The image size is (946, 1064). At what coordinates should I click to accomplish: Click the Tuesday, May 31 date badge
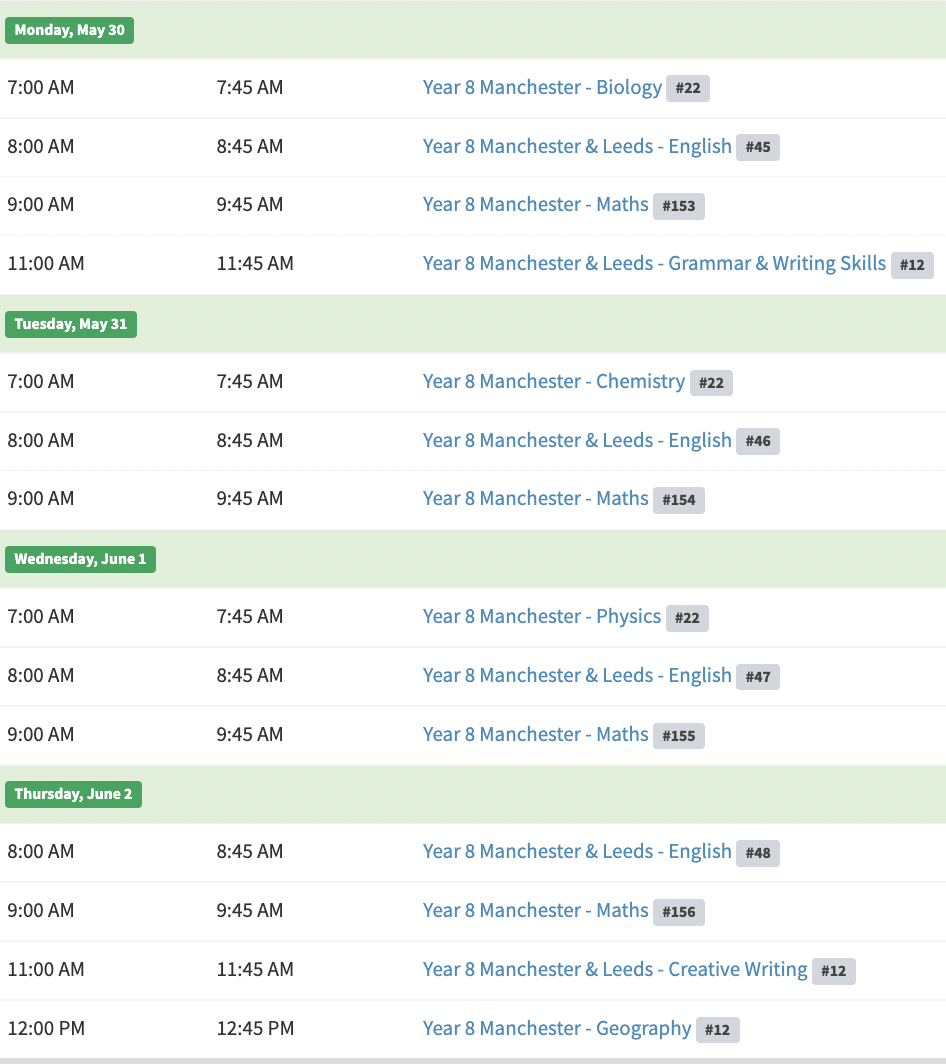tap(71, 324)
